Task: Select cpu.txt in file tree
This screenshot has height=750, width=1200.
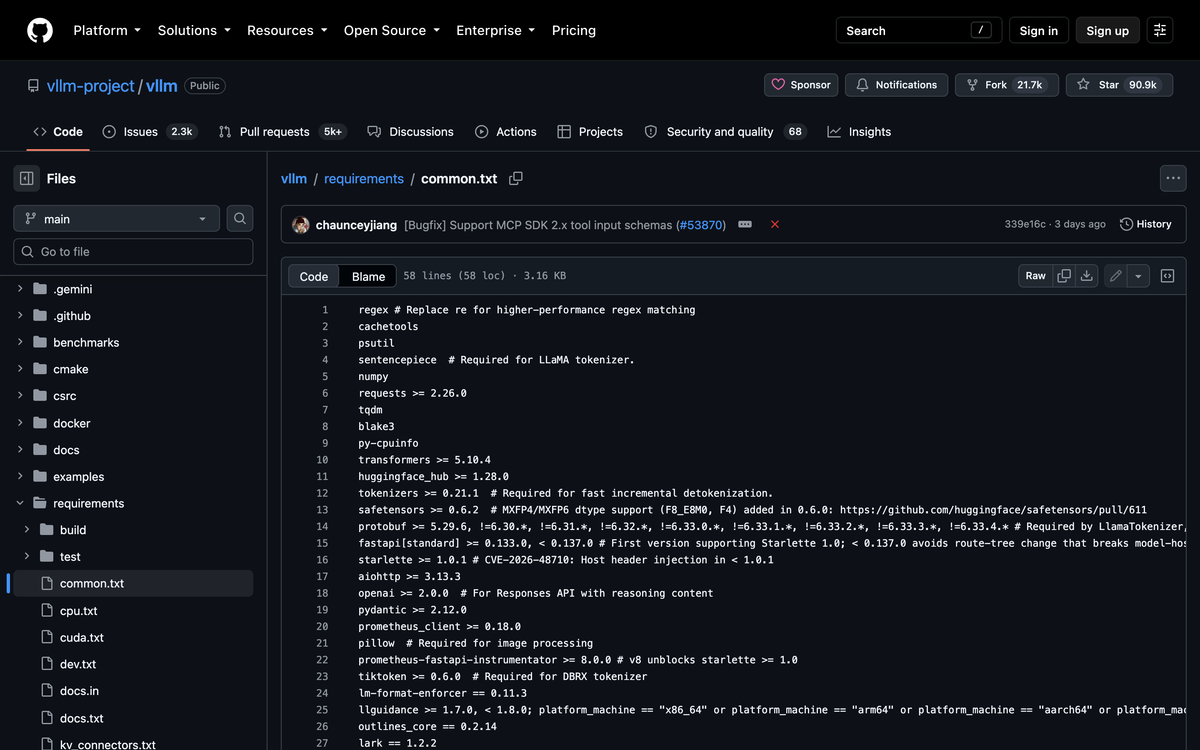Action: (x=78, y=610)
